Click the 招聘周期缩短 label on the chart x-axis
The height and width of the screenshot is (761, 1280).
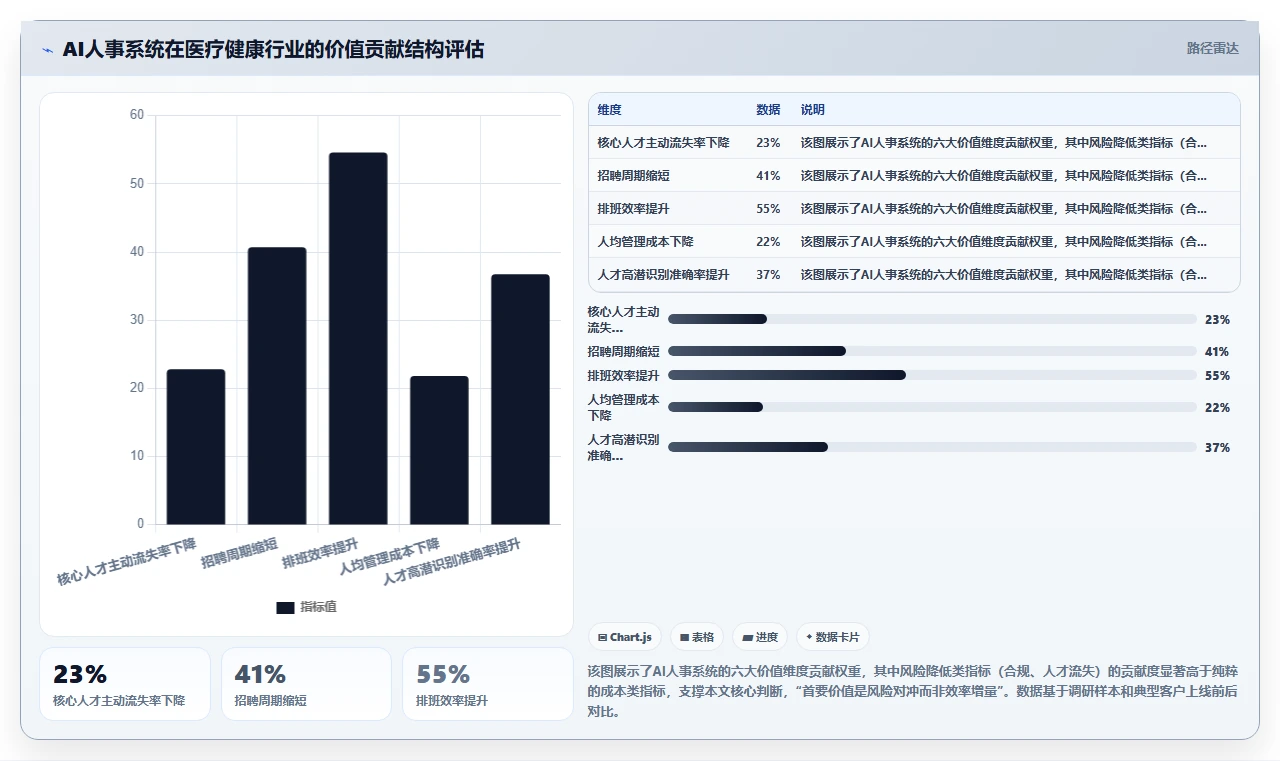pyautogui.click(x=240, y=553)
